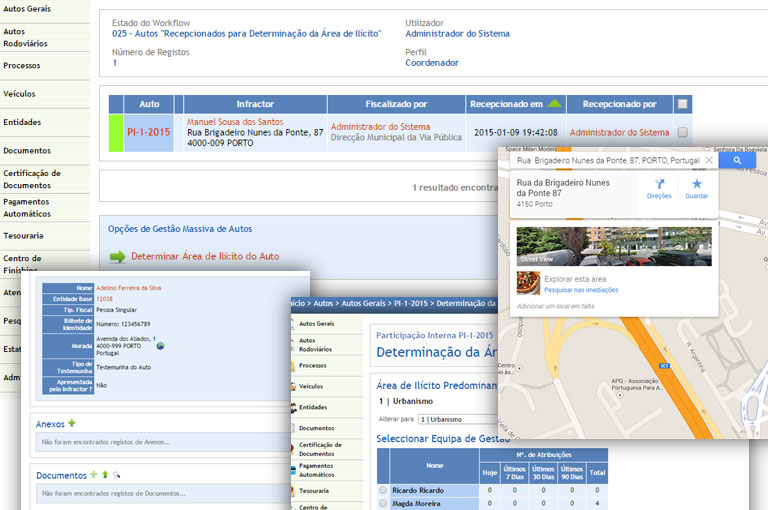Click Determinar Área de Ilícito do Auto link
768x510 pixels.
point(205,256)
